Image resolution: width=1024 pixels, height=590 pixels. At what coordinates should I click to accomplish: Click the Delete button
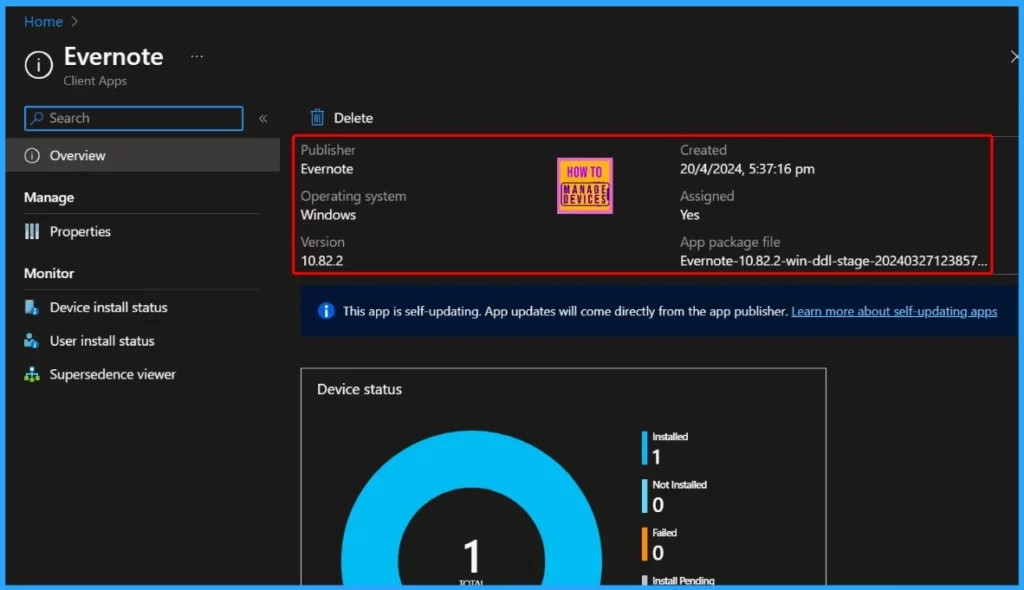click(342, 118)
